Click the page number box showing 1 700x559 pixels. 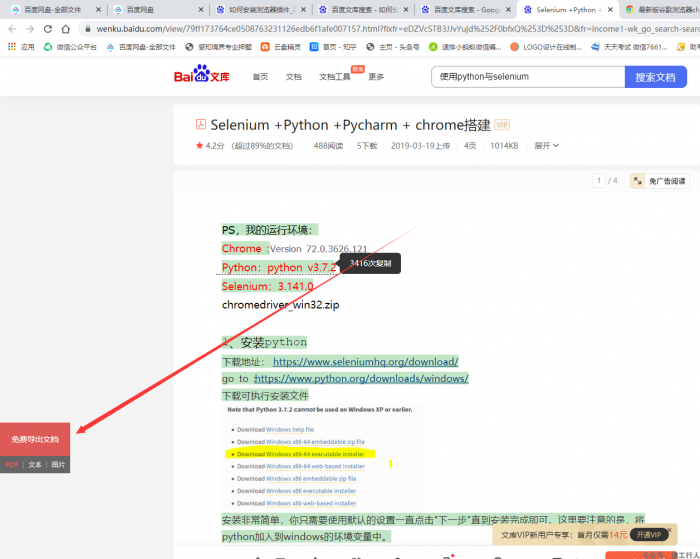click(599, 180)
